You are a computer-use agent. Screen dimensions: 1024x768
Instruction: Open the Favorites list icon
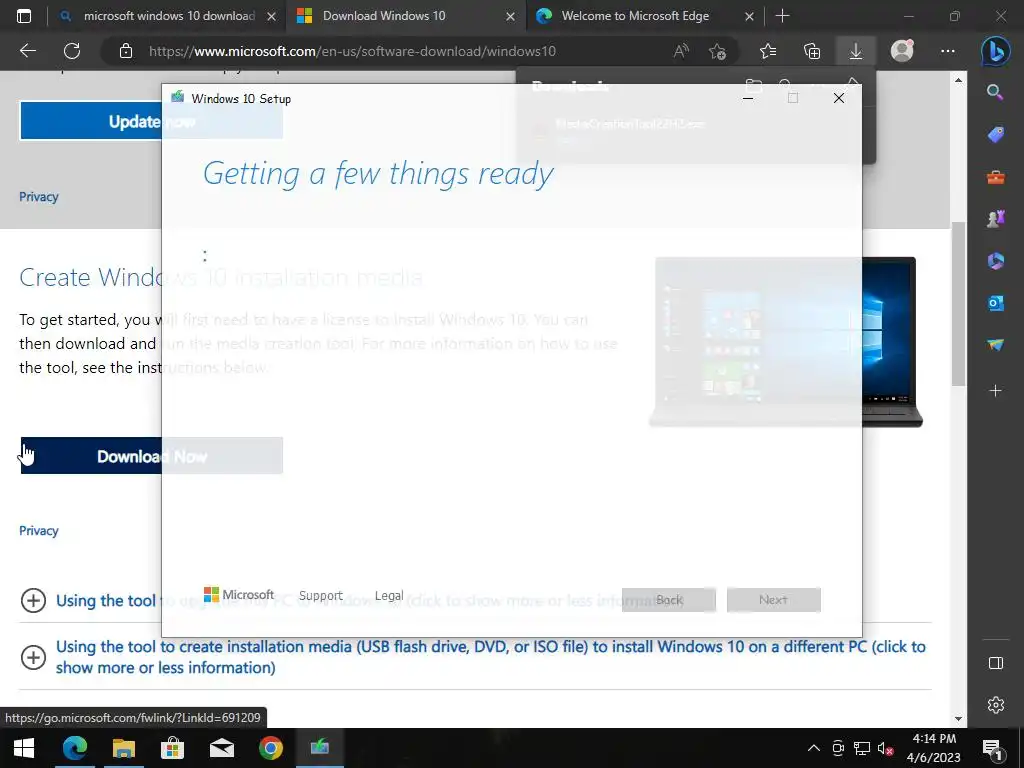click(768, 51)
